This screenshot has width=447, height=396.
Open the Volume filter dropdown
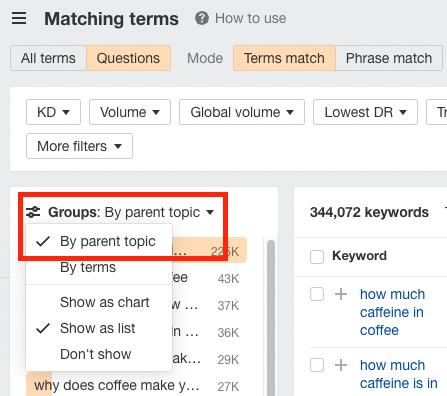pyautogui.click(x=130, y=112)
